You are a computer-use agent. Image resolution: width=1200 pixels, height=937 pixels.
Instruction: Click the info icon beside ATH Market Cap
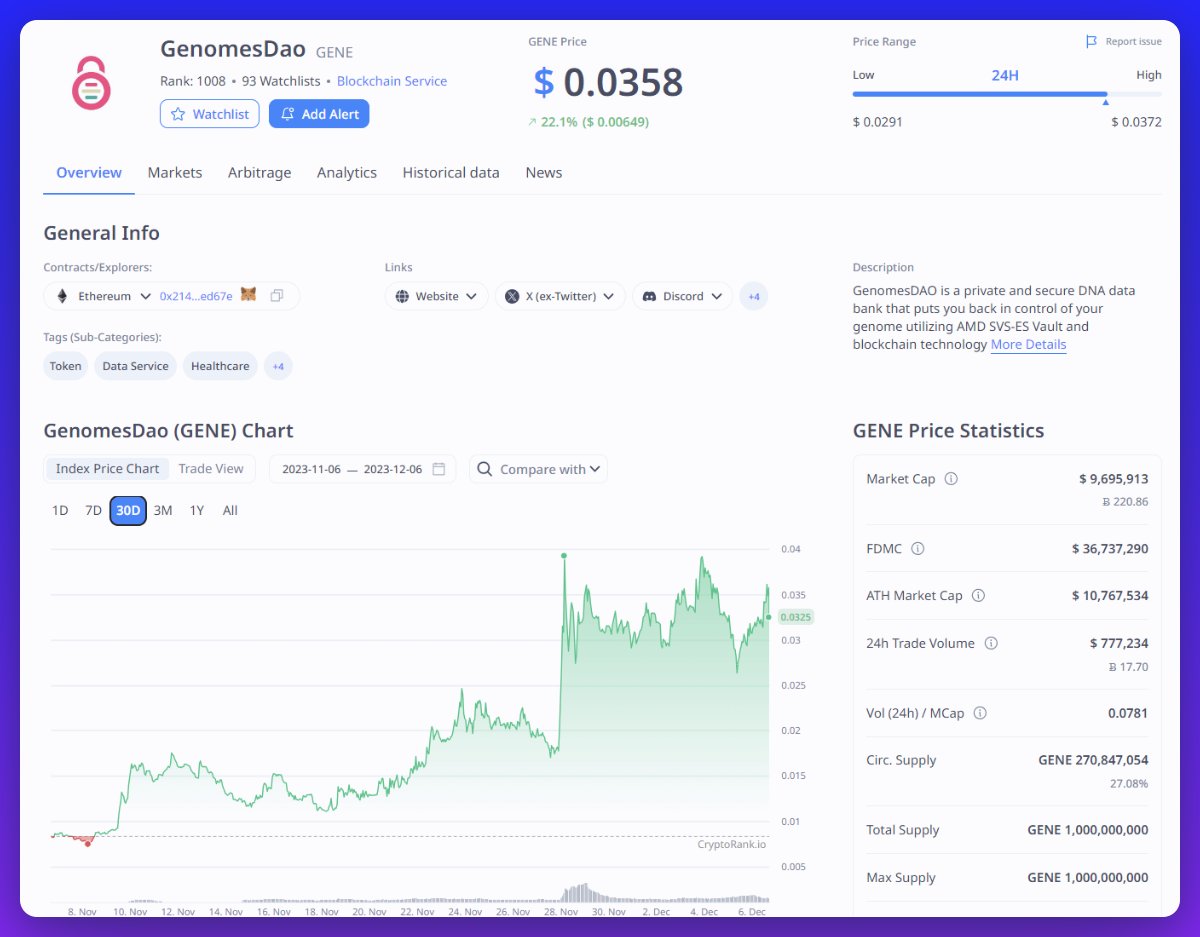978,595
